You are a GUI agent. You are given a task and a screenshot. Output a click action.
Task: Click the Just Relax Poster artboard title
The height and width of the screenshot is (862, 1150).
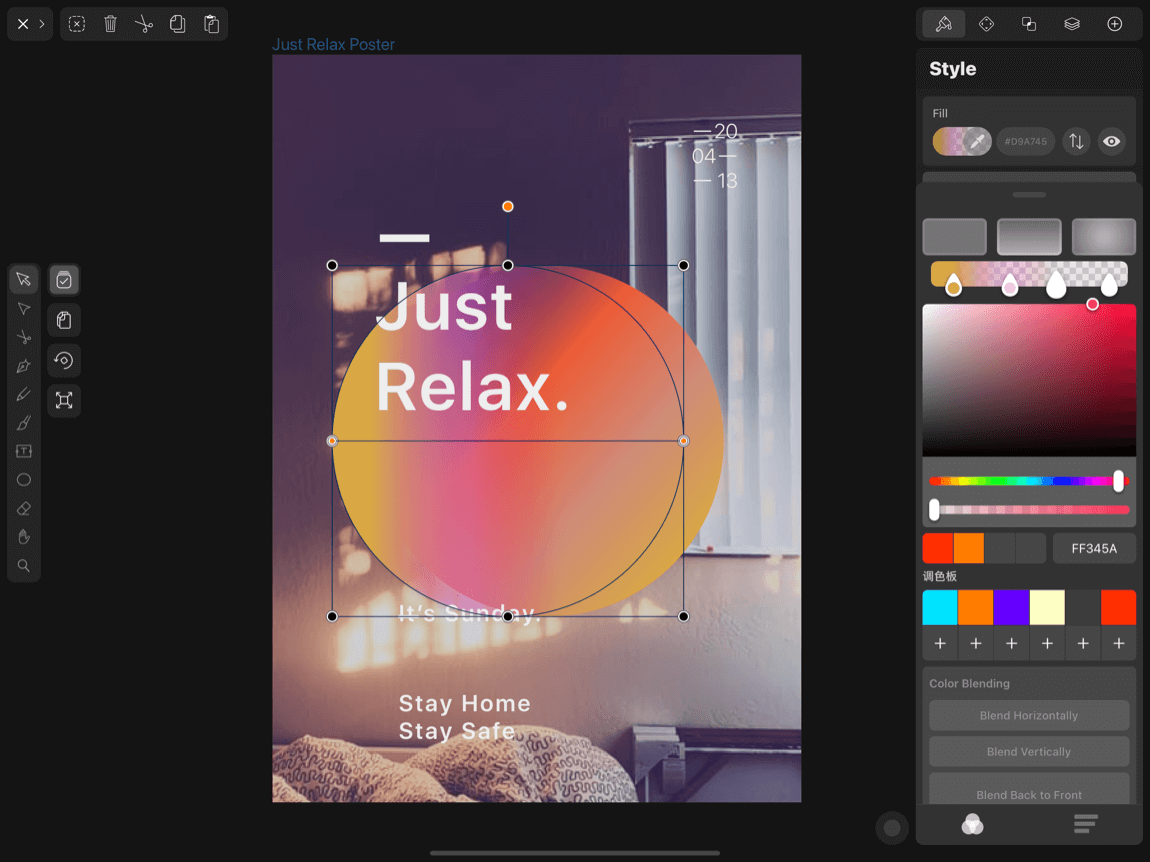[x=334, y=45]
